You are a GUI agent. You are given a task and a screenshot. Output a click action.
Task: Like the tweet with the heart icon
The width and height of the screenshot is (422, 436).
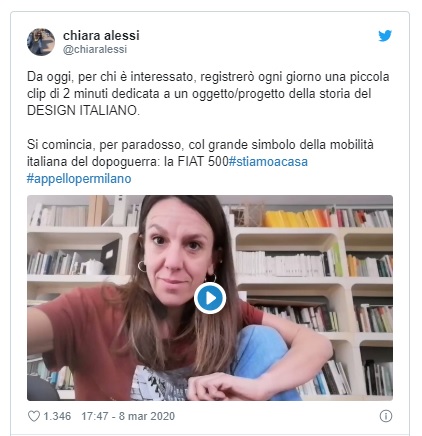click(x=34, y=416)
